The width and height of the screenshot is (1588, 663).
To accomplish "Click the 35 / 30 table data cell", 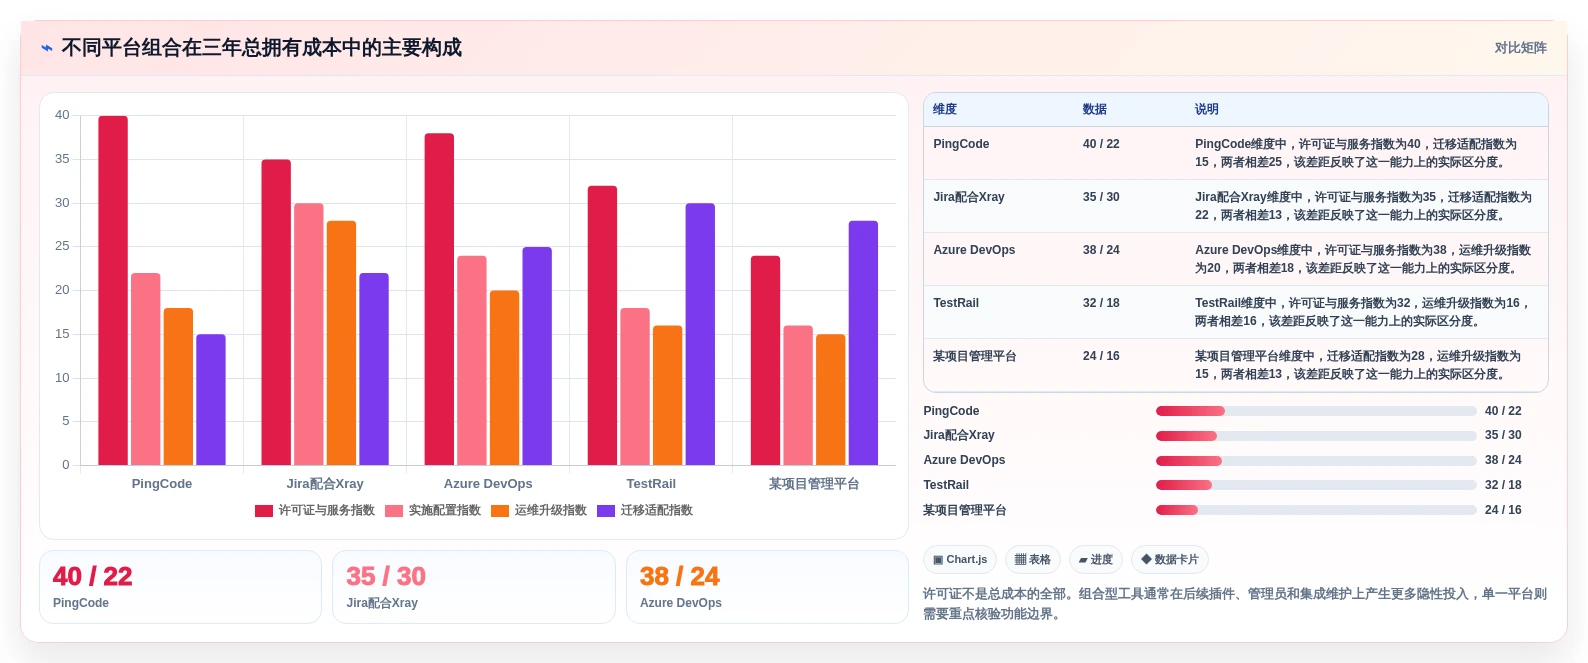I will point(1101,197).
